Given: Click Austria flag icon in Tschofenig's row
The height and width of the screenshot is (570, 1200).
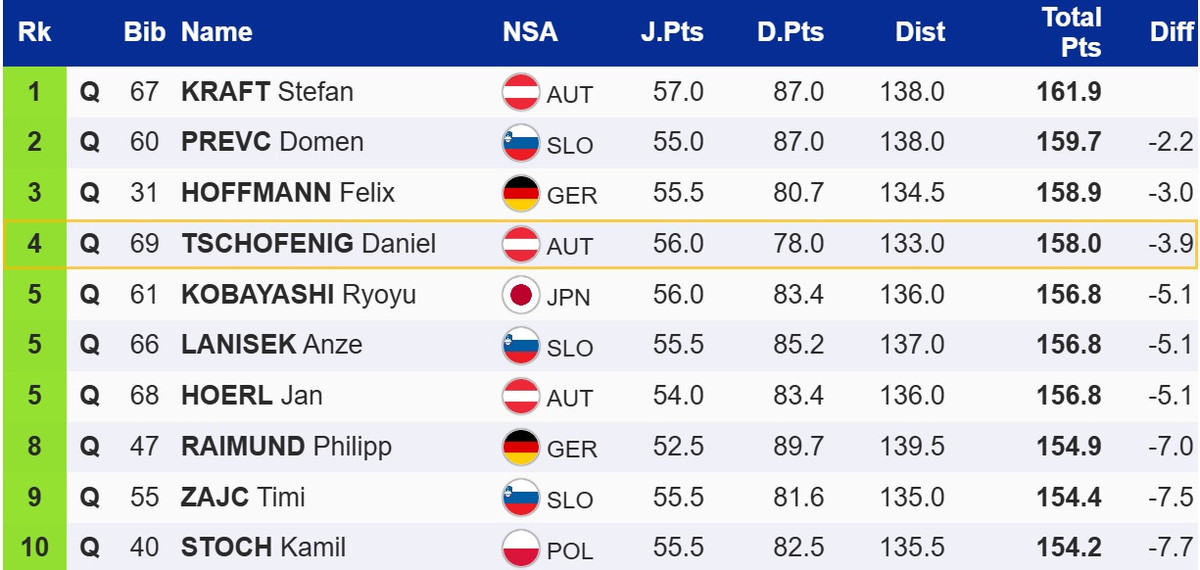Looking at the screenshot, I should [x=520, y=244].
